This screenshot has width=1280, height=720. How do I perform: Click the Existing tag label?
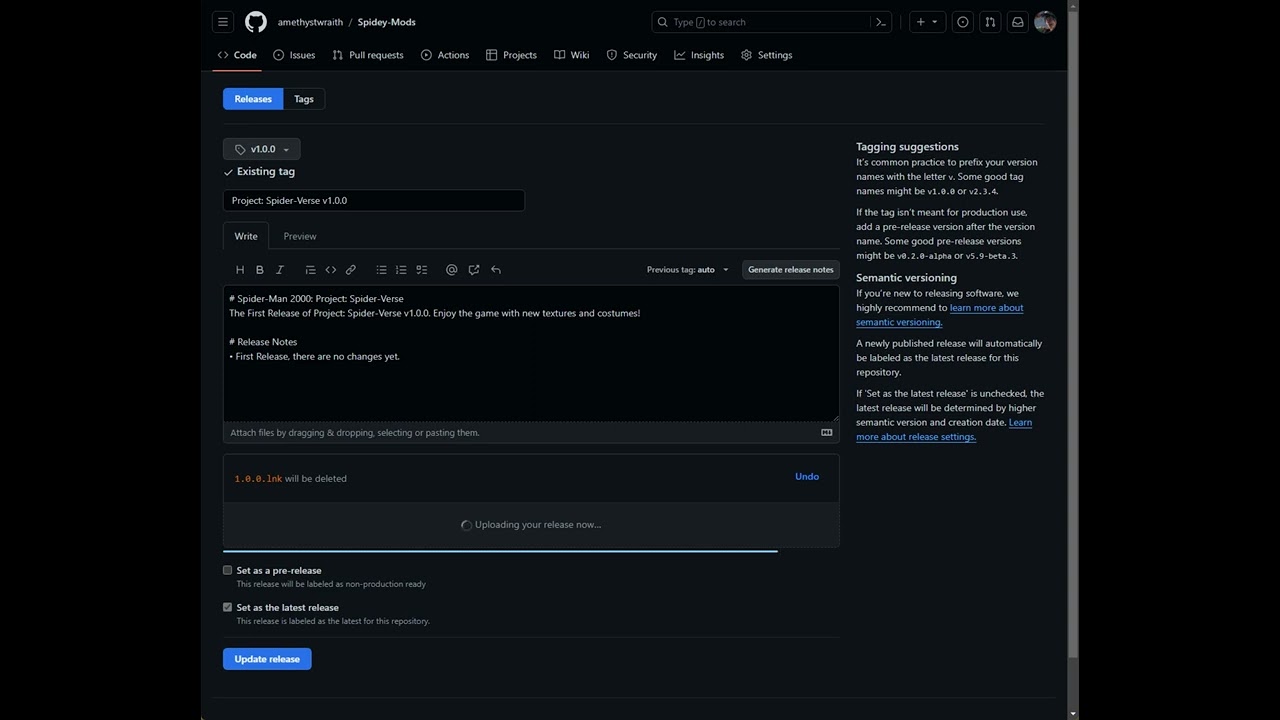(x=266, y=172)
